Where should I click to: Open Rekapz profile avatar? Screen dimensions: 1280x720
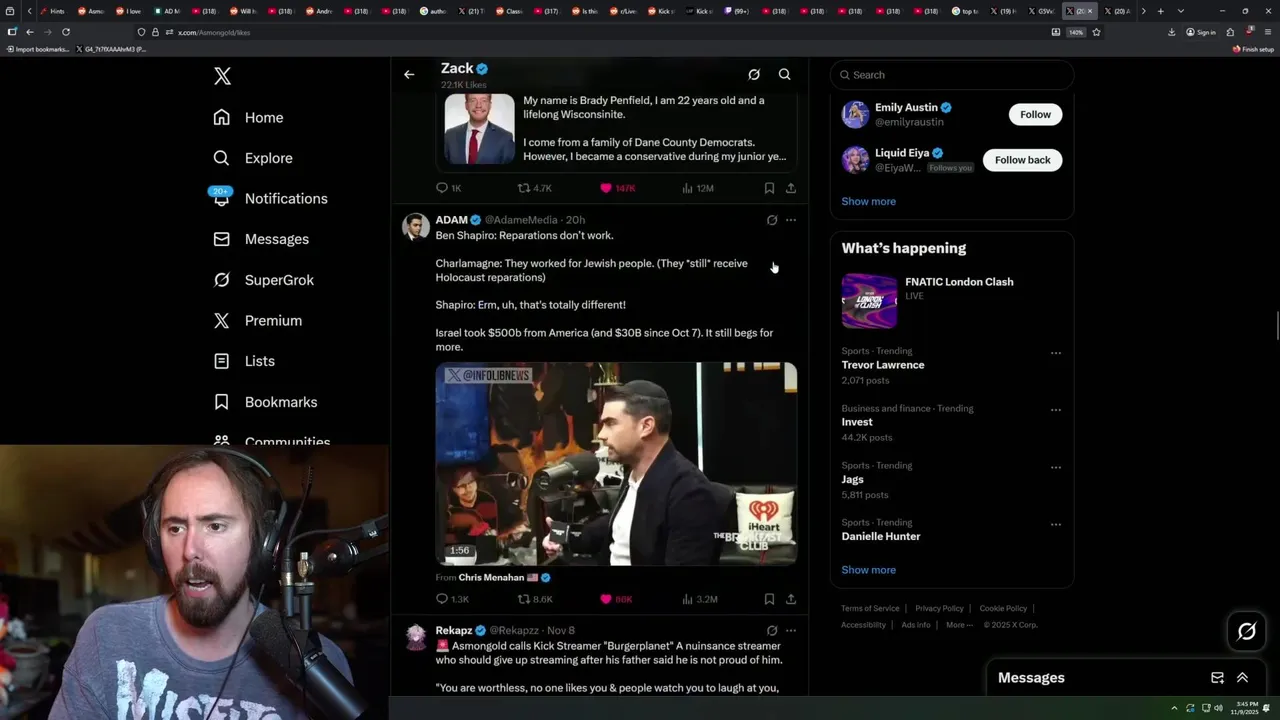click(x=415, y=637)
